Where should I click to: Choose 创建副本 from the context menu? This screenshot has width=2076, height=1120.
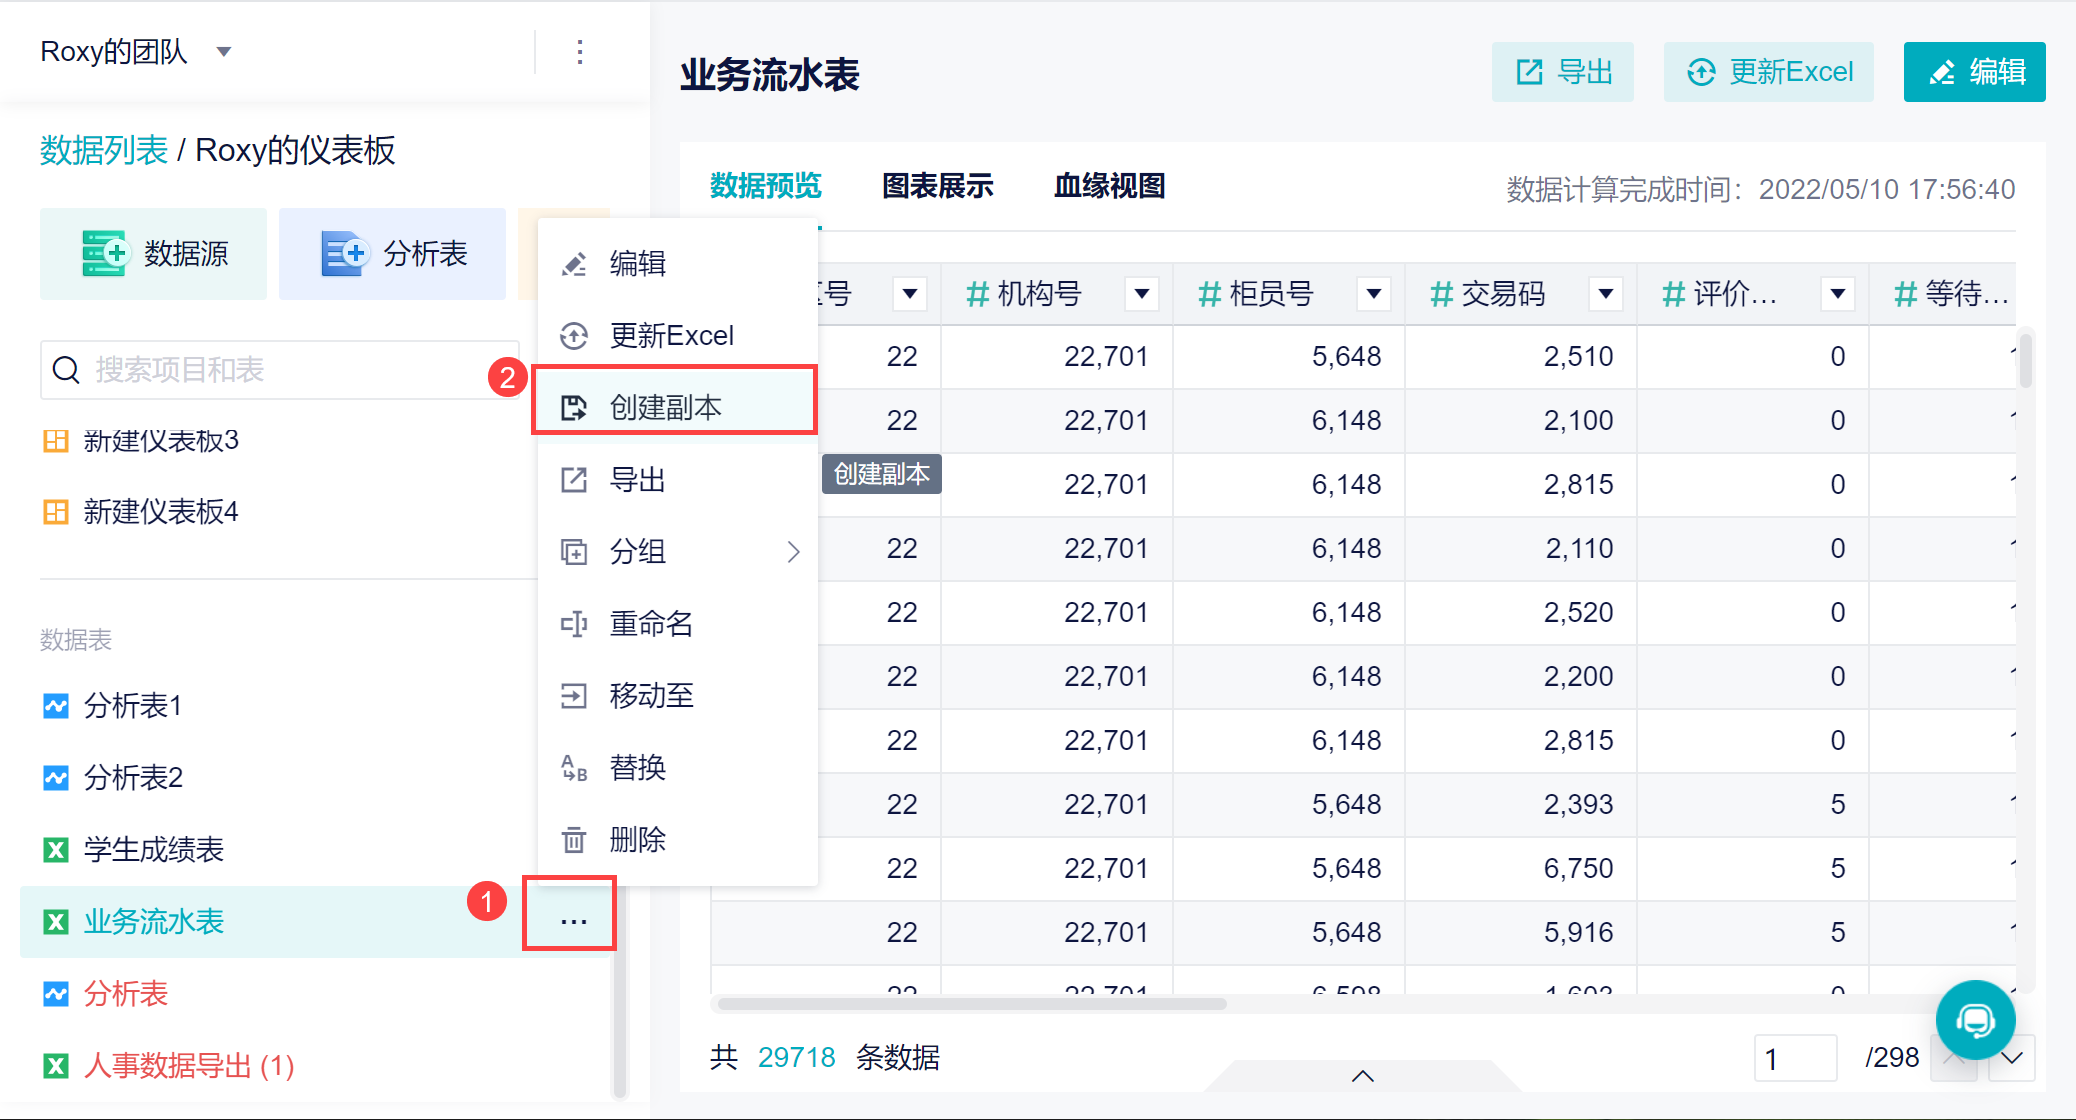pos(665,407)
